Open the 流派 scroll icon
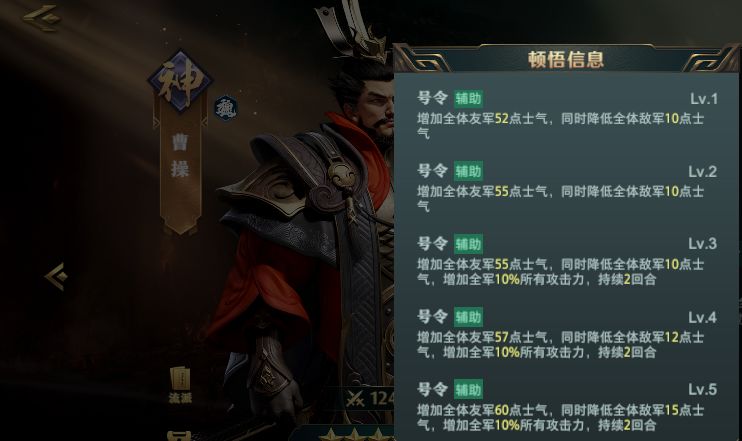This screenshot has height=441, width=742. (x=180, y=385)
